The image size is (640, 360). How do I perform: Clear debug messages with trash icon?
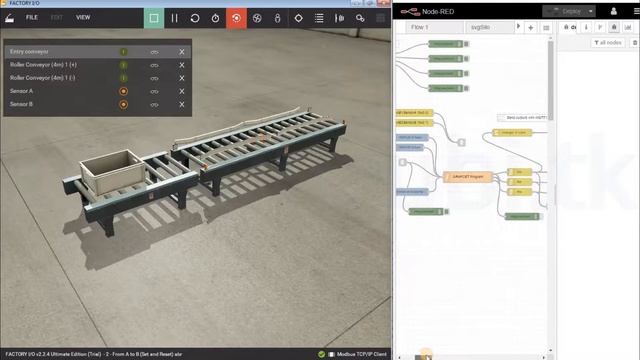[x=635, y=42]
